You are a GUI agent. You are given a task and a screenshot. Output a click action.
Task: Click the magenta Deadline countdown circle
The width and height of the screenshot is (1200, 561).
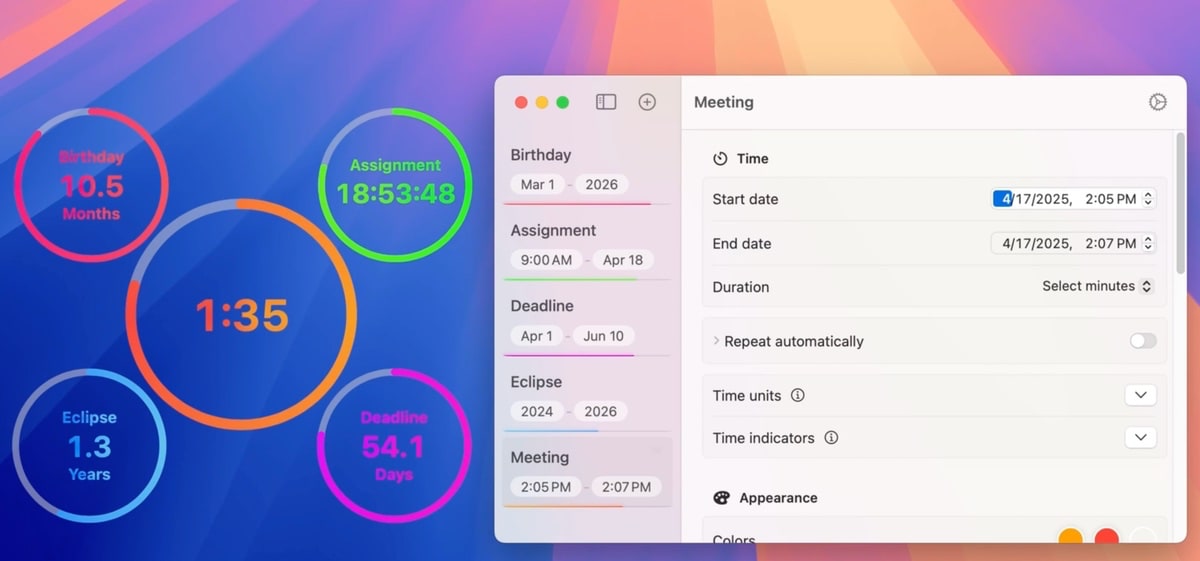(393, 445)
